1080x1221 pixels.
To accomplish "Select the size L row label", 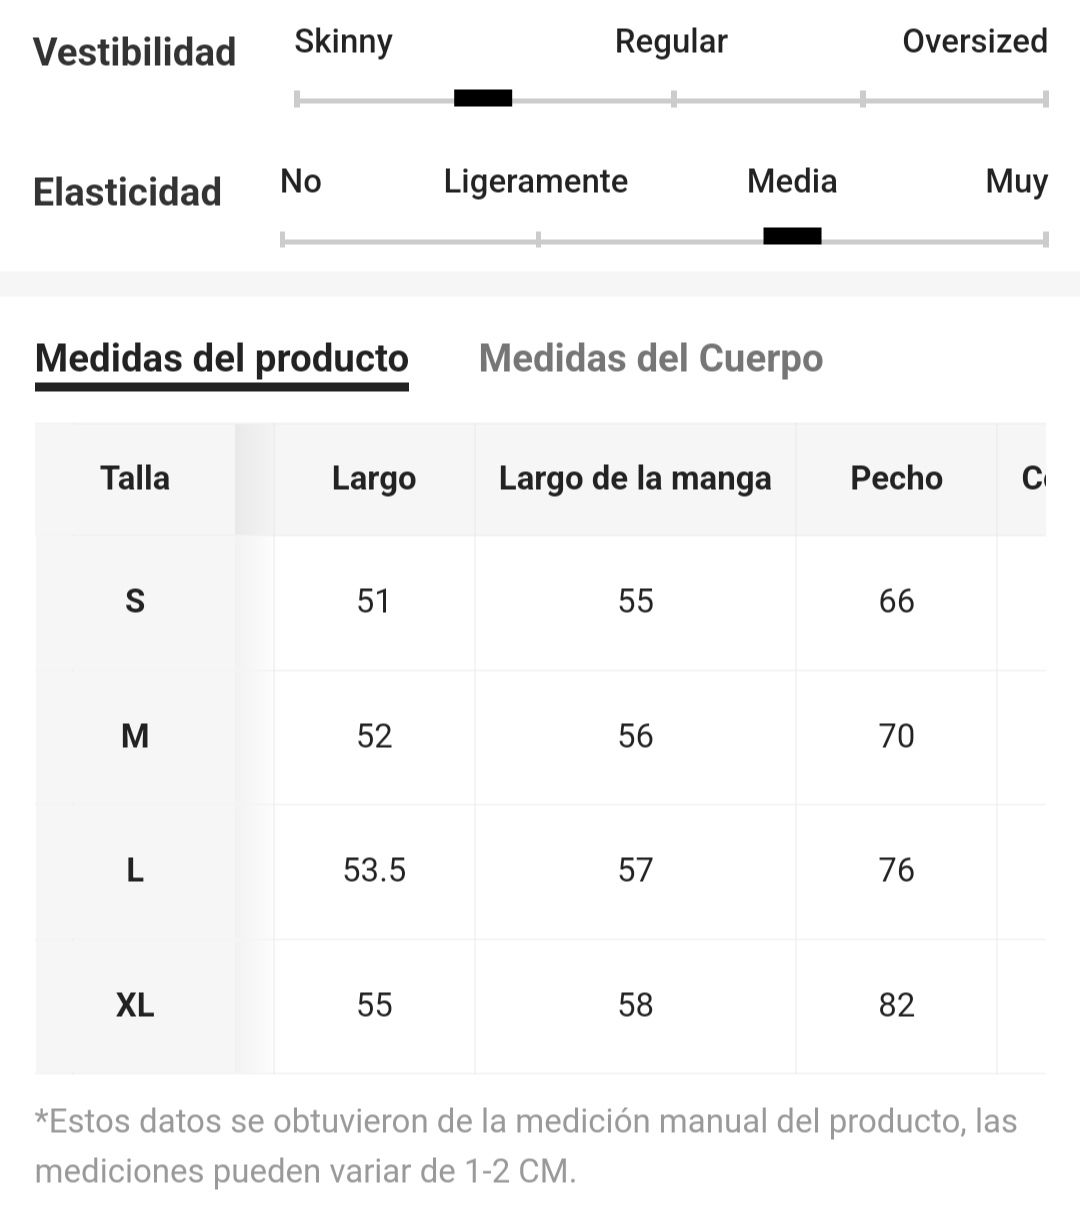I will coord(135,870).
